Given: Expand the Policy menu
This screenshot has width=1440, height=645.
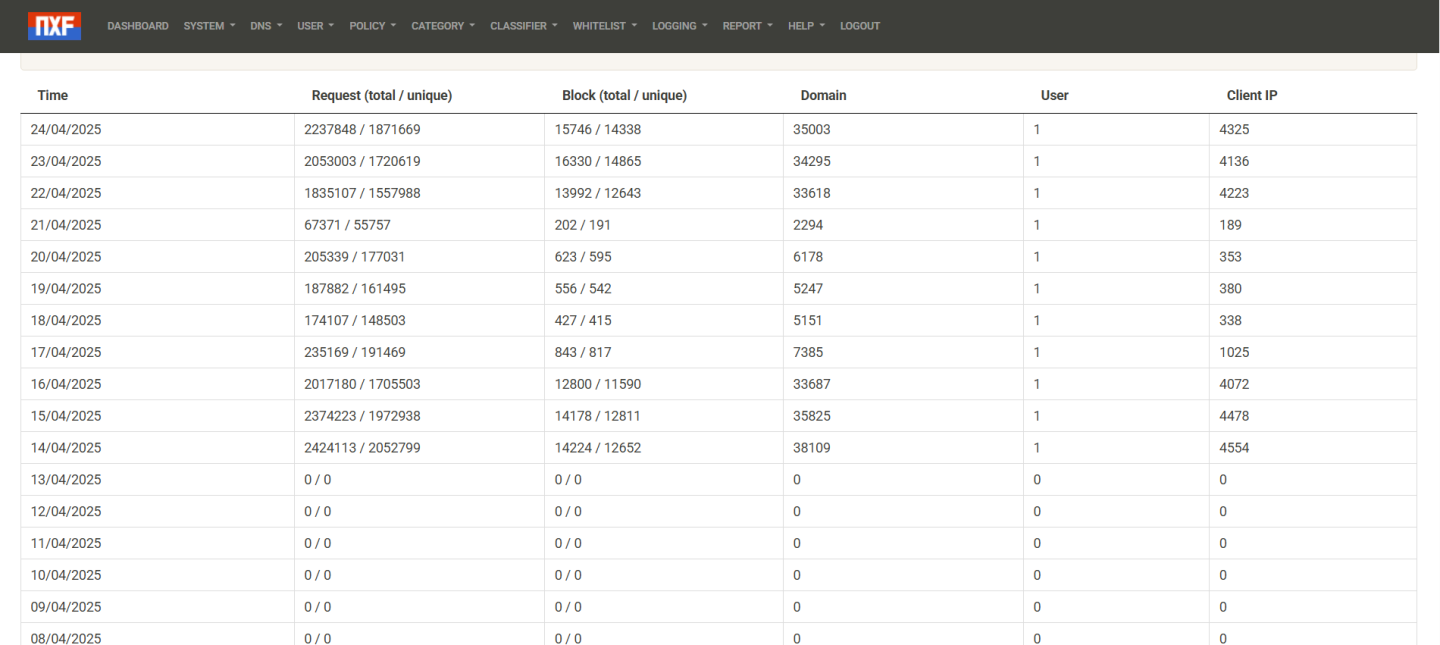Looking at the screenshot, I should click(x=372, y=26).
